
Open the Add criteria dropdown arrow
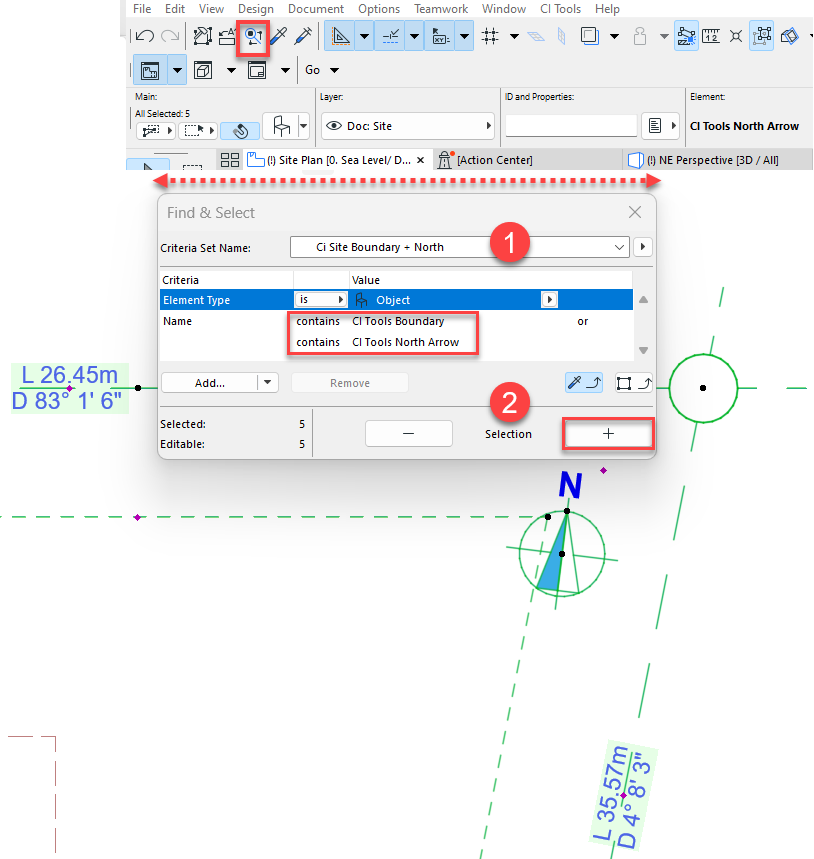[267, 382]
